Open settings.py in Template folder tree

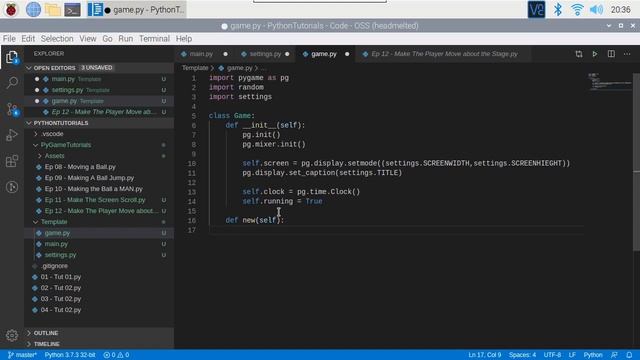[x=99, y=255]
